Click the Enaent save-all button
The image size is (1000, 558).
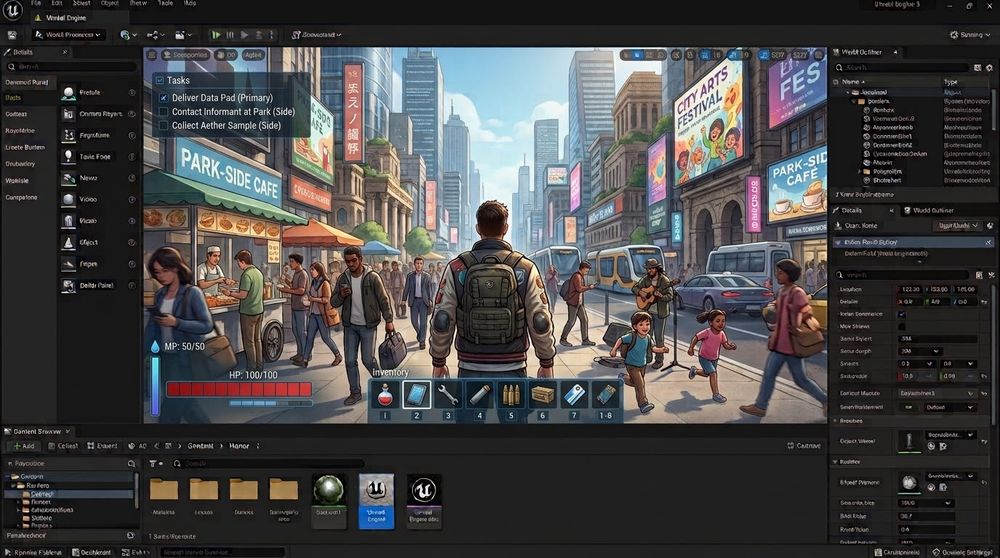tap(102, 446)
